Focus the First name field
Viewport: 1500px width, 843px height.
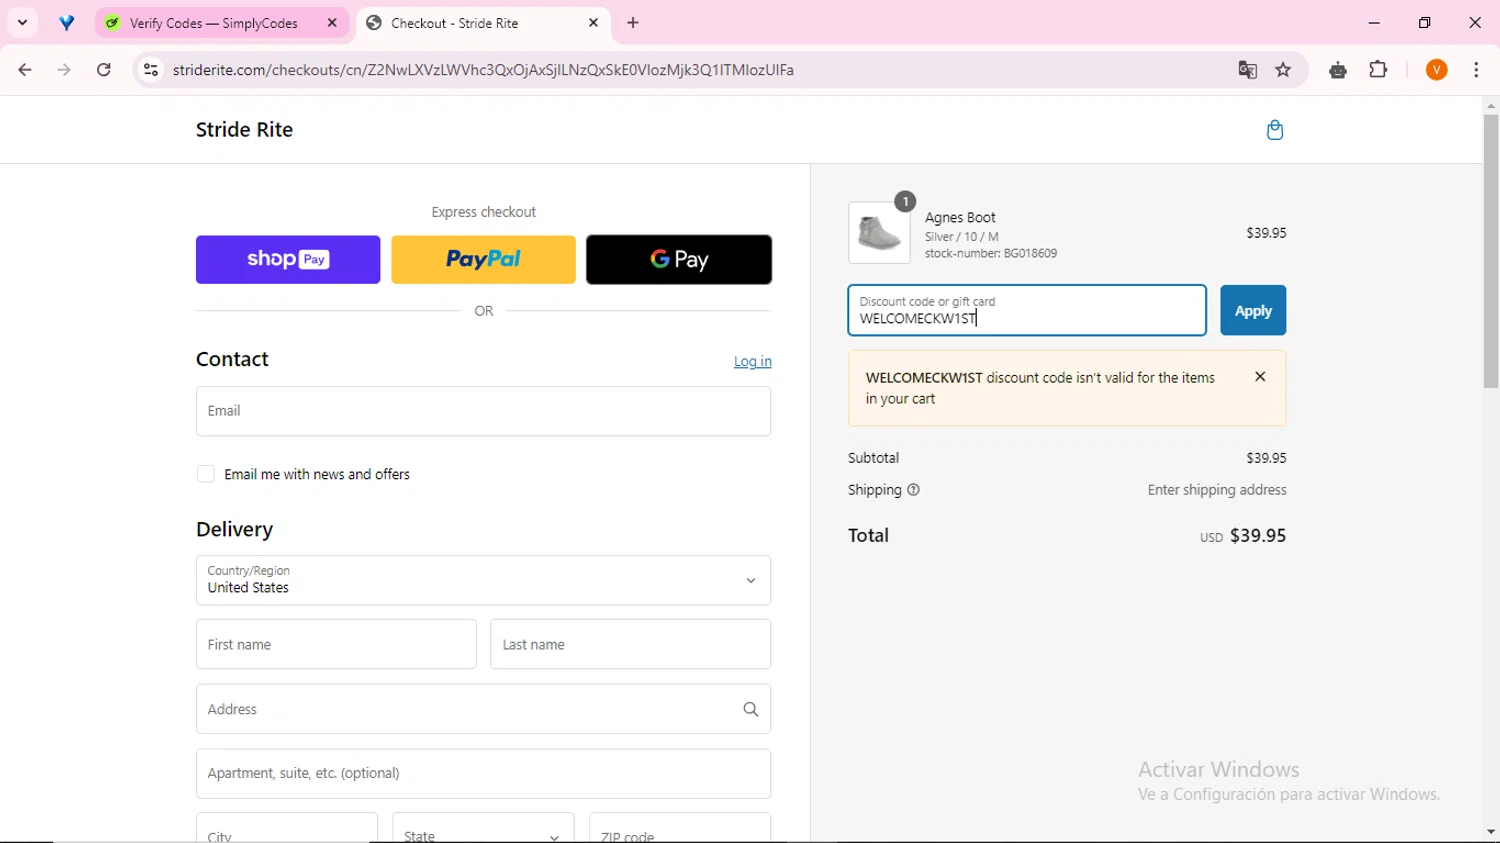336,644
